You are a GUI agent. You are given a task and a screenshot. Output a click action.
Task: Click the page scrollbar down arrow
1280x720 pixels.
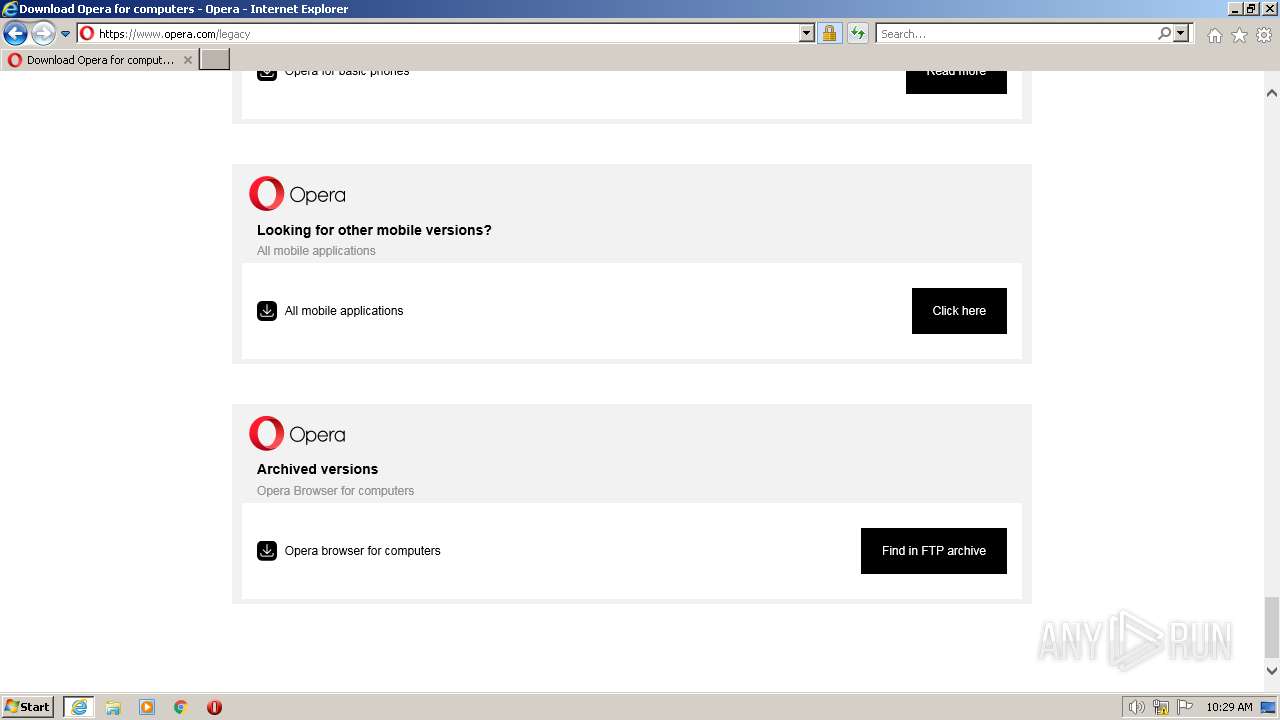[1272, 671]
